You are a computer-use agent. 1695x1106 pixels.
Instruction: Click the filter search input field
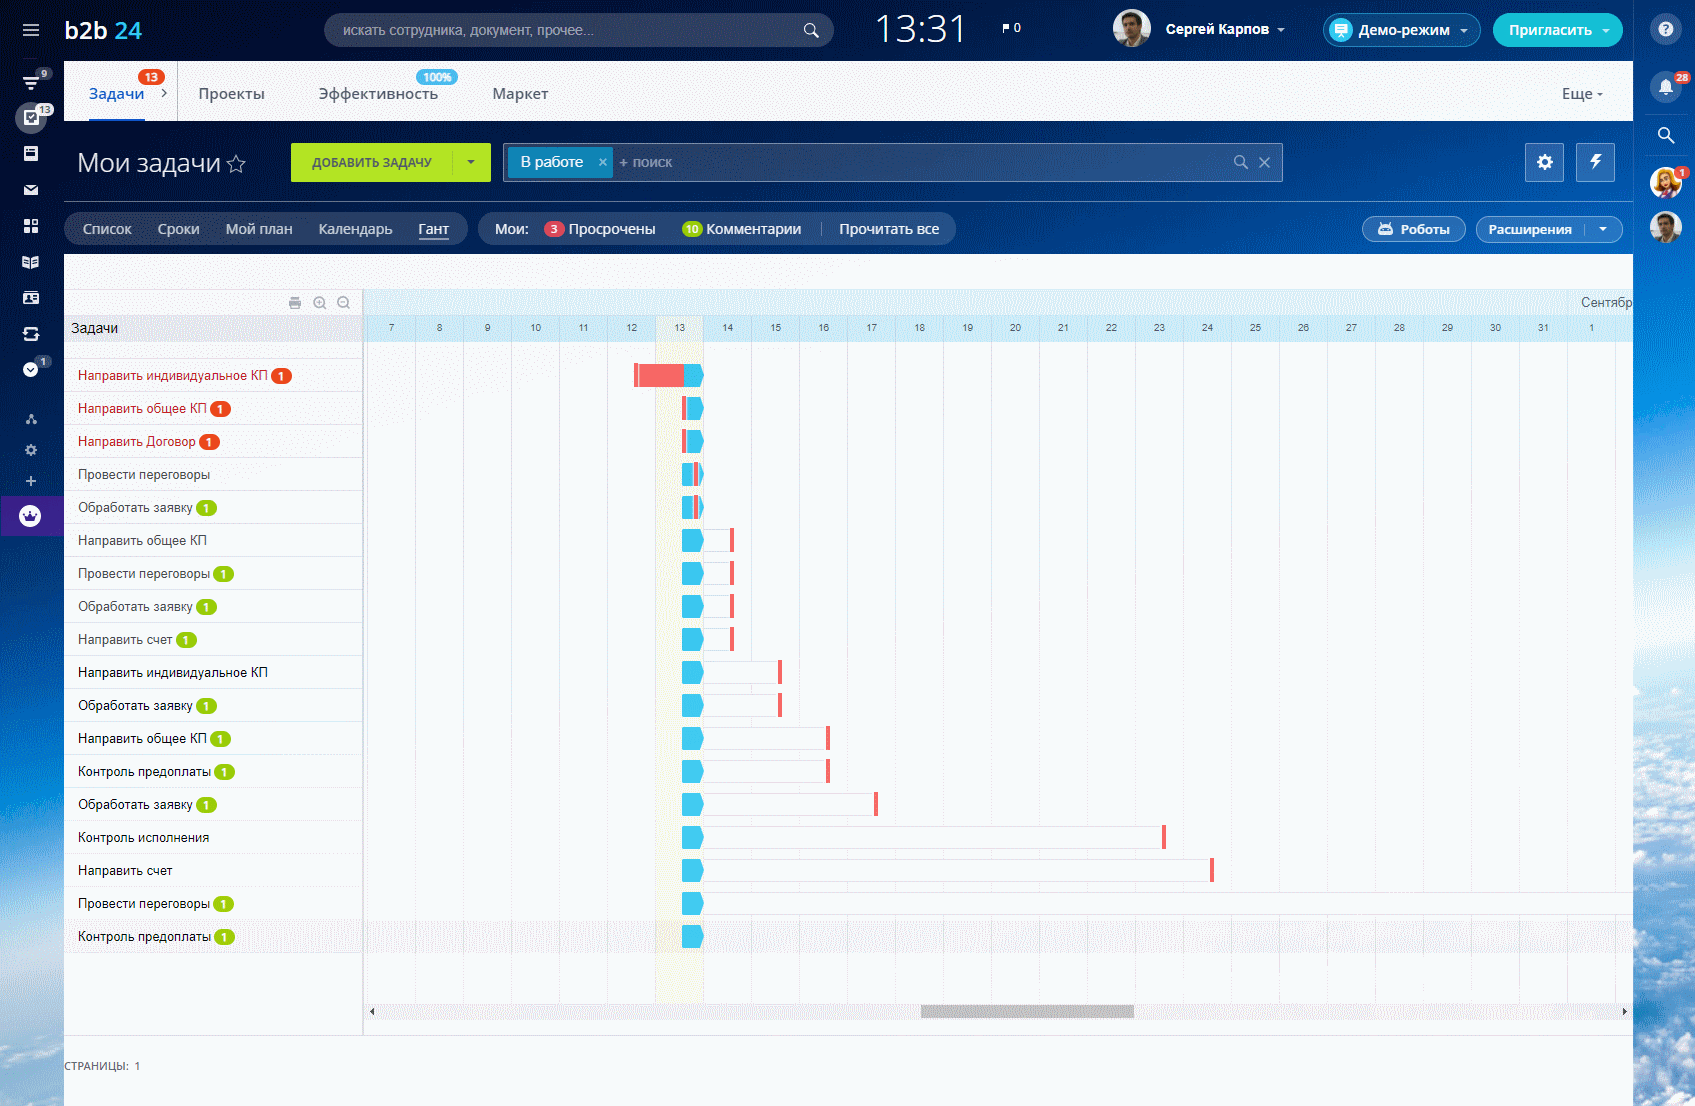(922, 162)
